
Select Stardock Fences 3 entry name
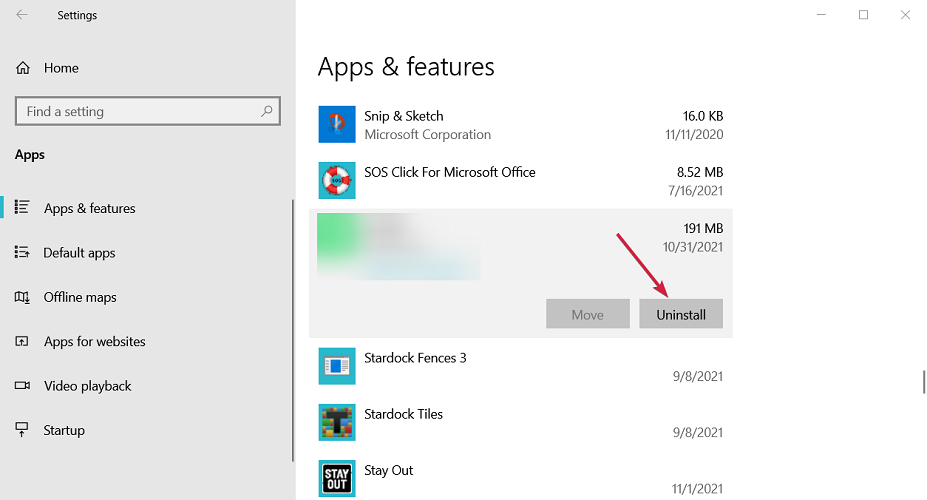[415, 358]
